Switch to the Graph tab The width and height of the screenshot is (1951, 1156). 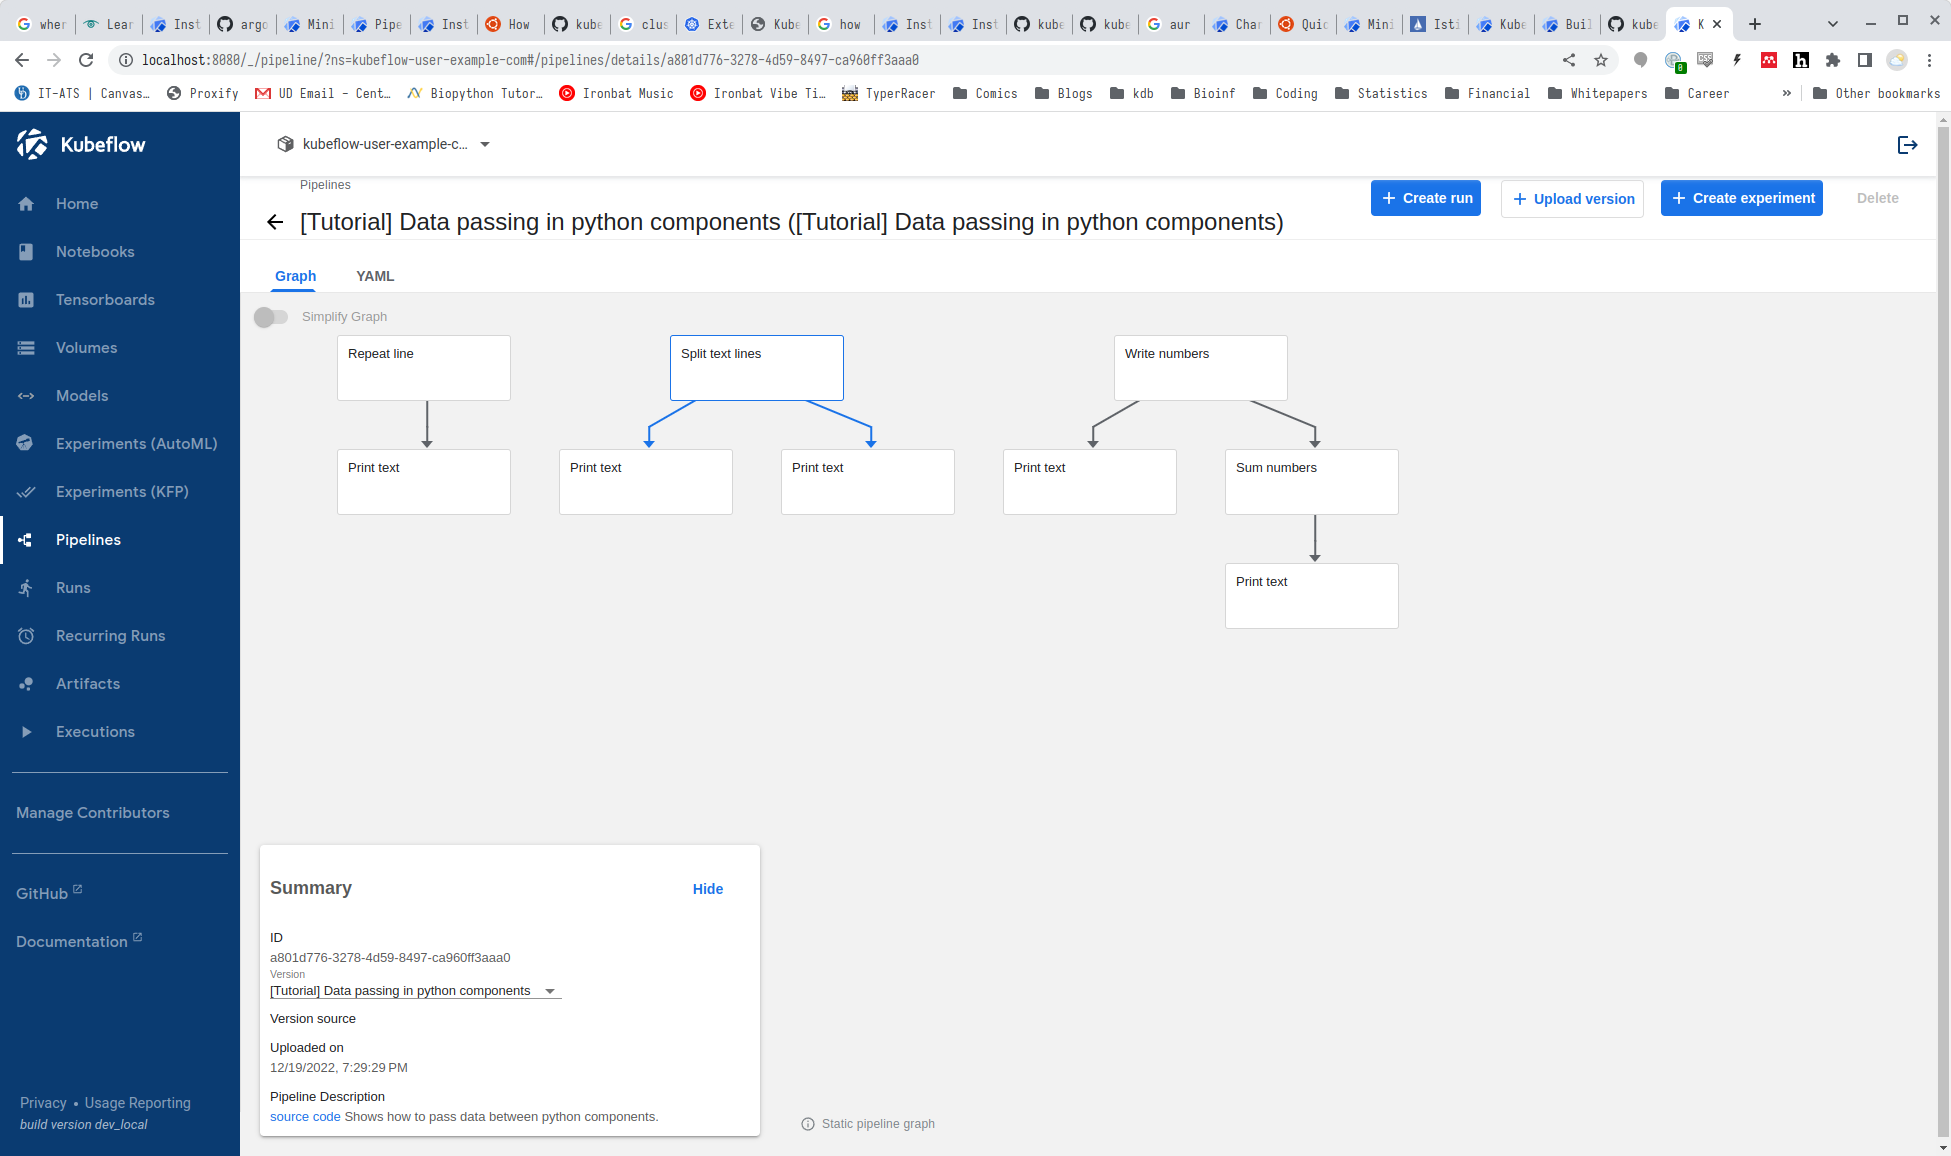point(295,276)
